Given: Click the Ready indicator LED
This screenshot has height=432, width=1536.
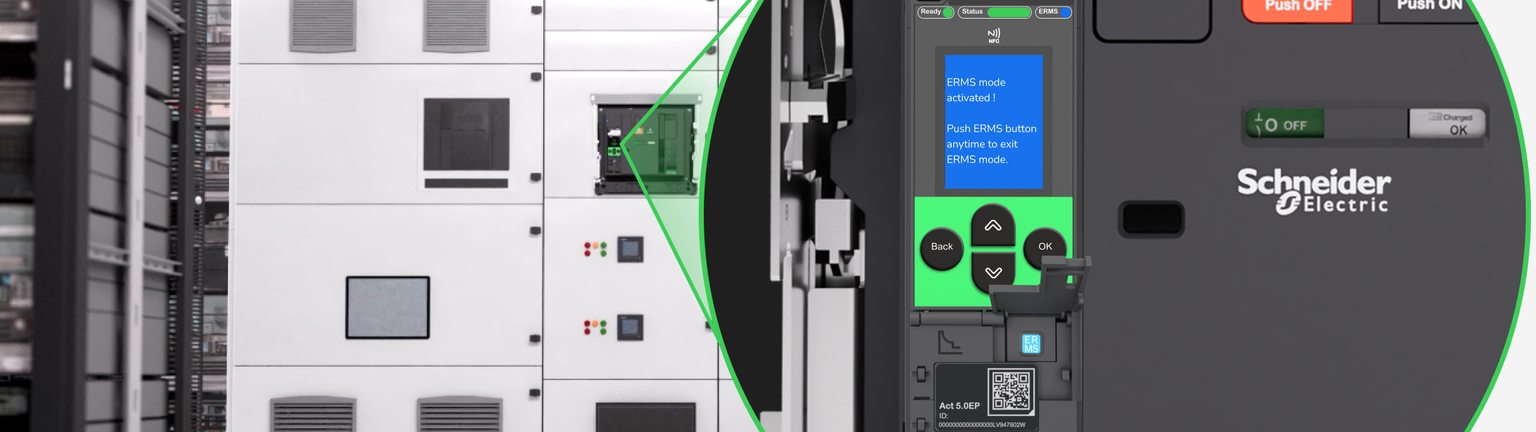Looking at the screenshot, I should (x=948, y=12).
